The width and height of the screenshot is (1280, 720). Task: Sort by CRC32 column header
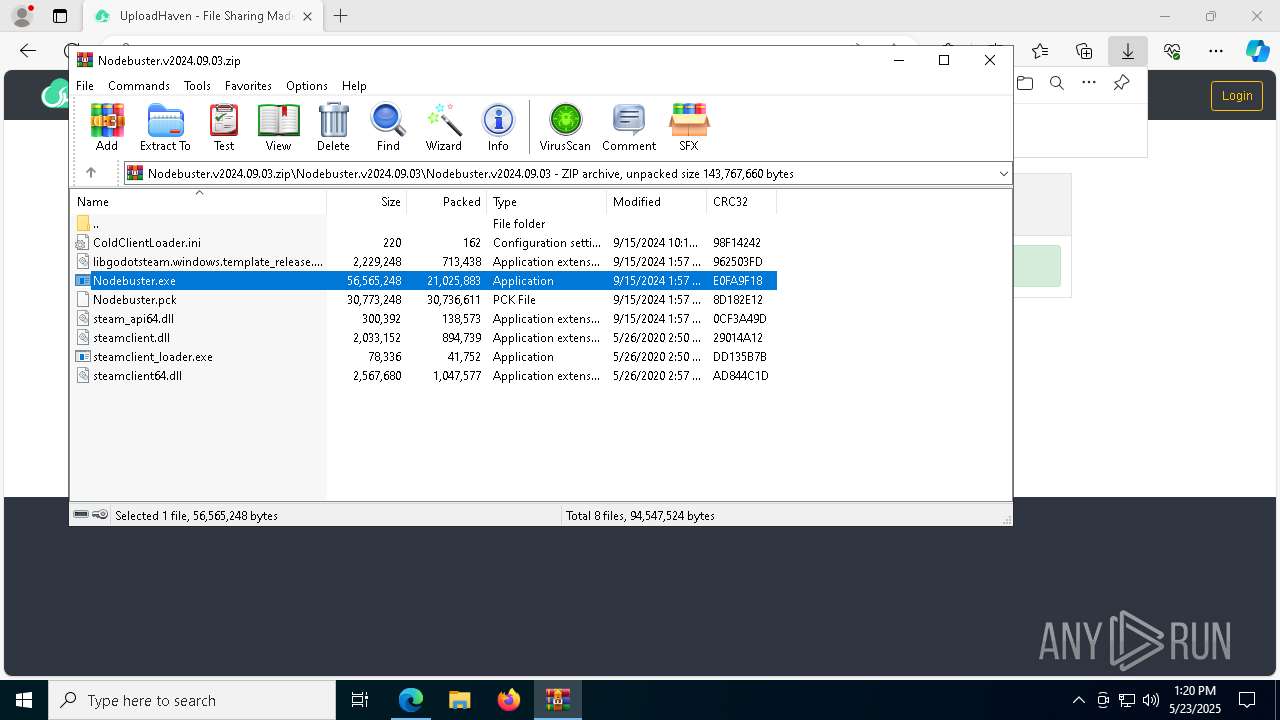coord(741,201)
